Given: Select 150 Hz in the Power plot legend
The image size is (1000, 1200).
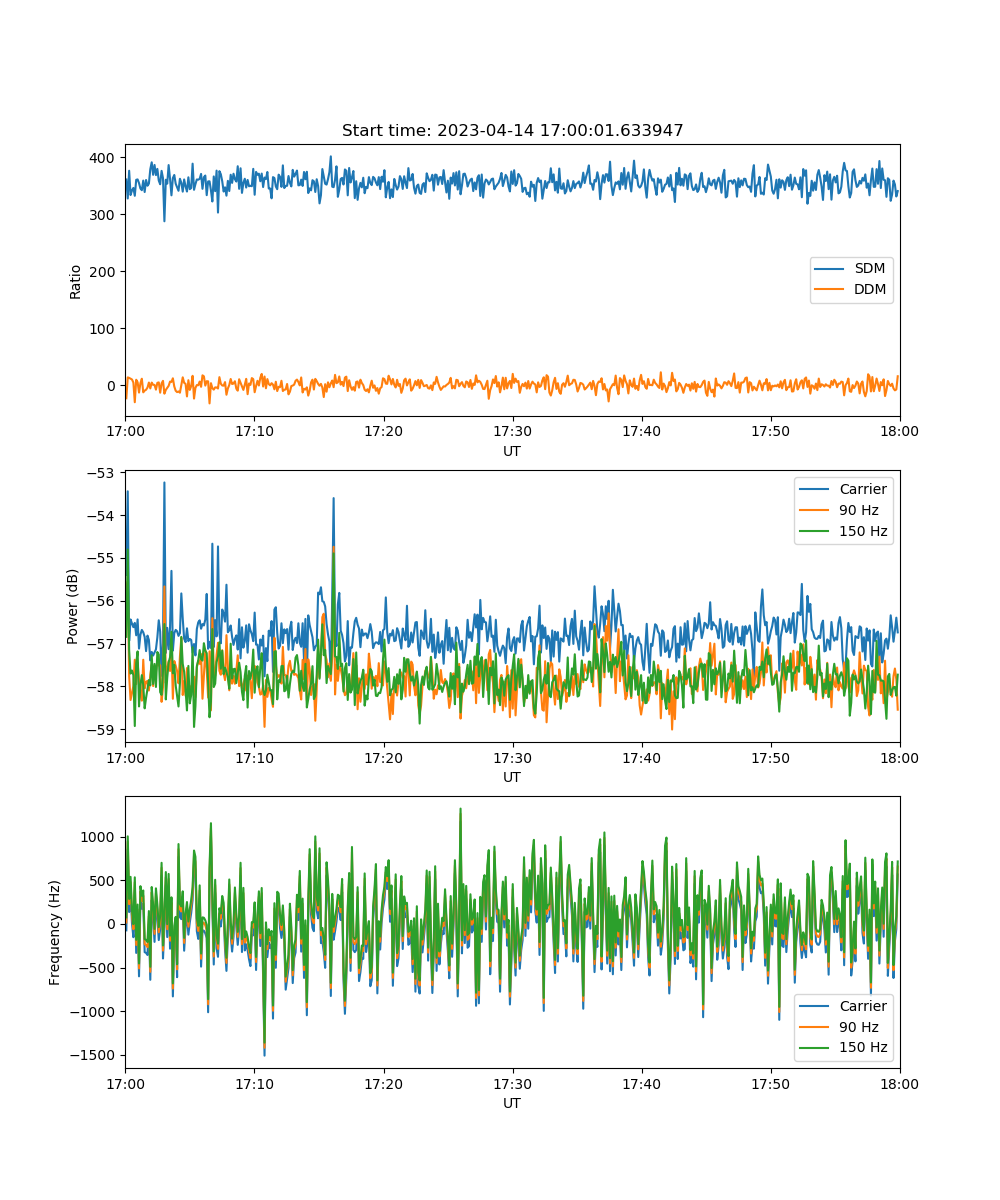Looking at the screenshot, I should point(863,531).
